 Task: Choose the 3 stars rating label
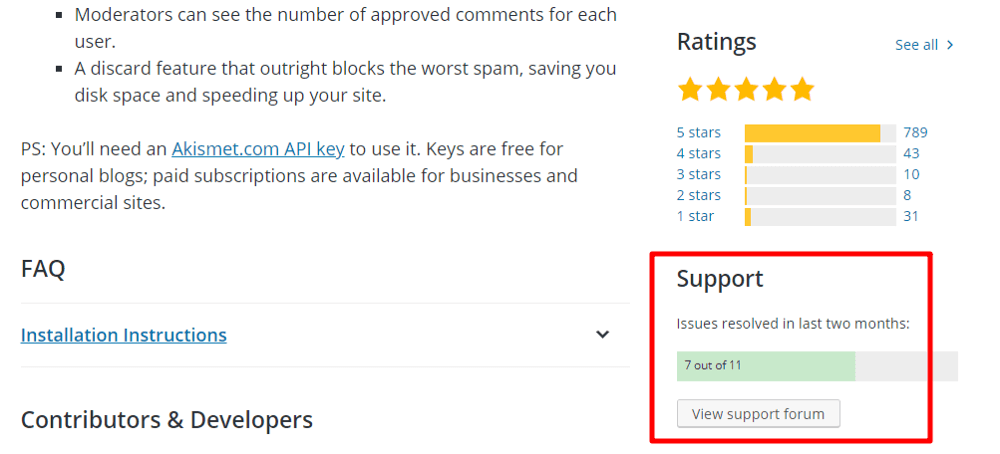[x=698, y=174]
